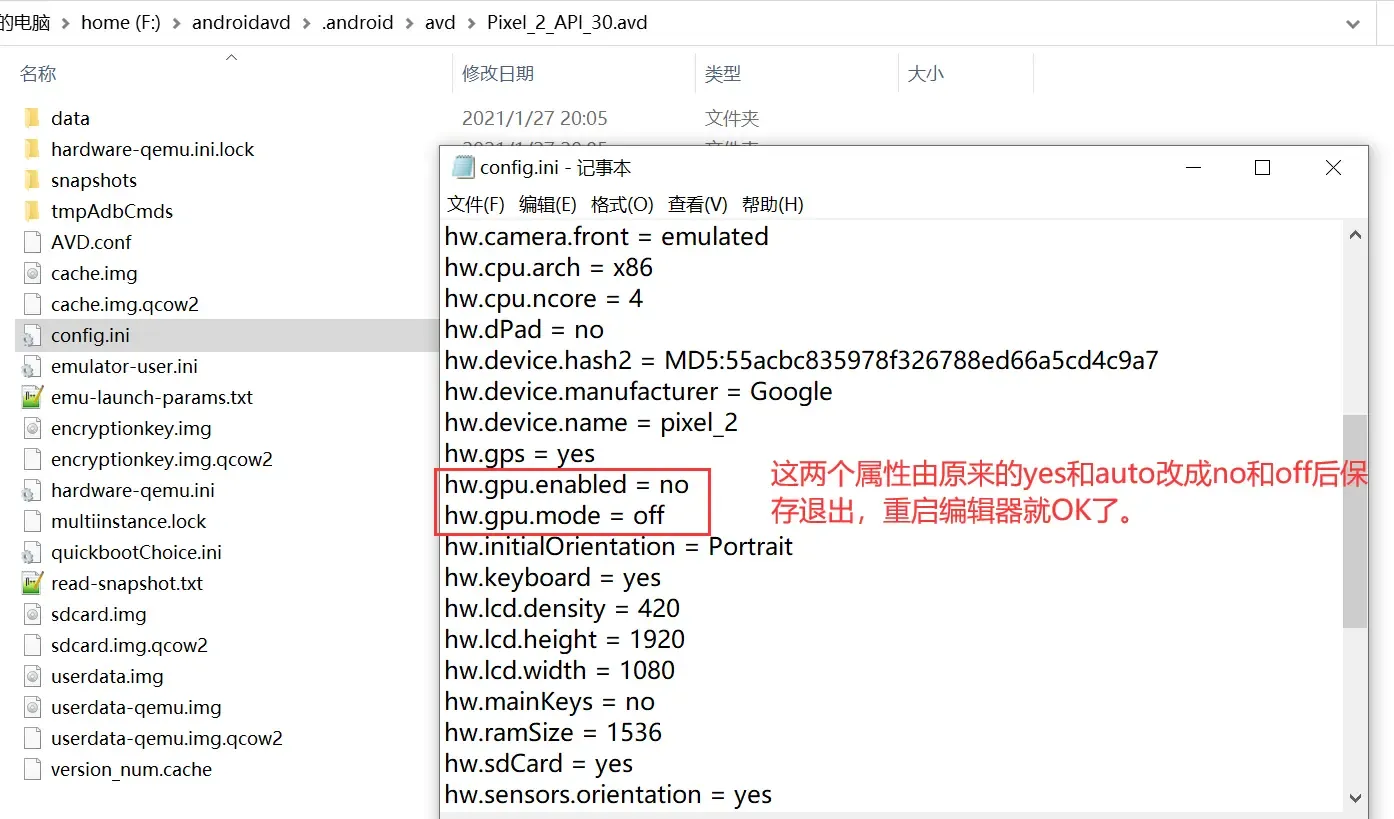This screenshot has width=1394, height=819.
Task: Select the cache.img file icon
Action: pos(33,273)
